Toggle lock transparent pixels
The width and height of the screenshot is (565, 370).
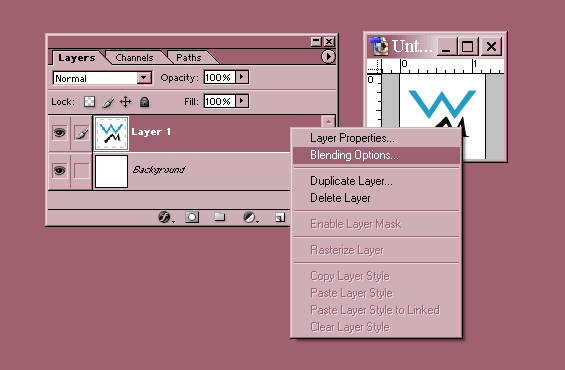point(89,102)
